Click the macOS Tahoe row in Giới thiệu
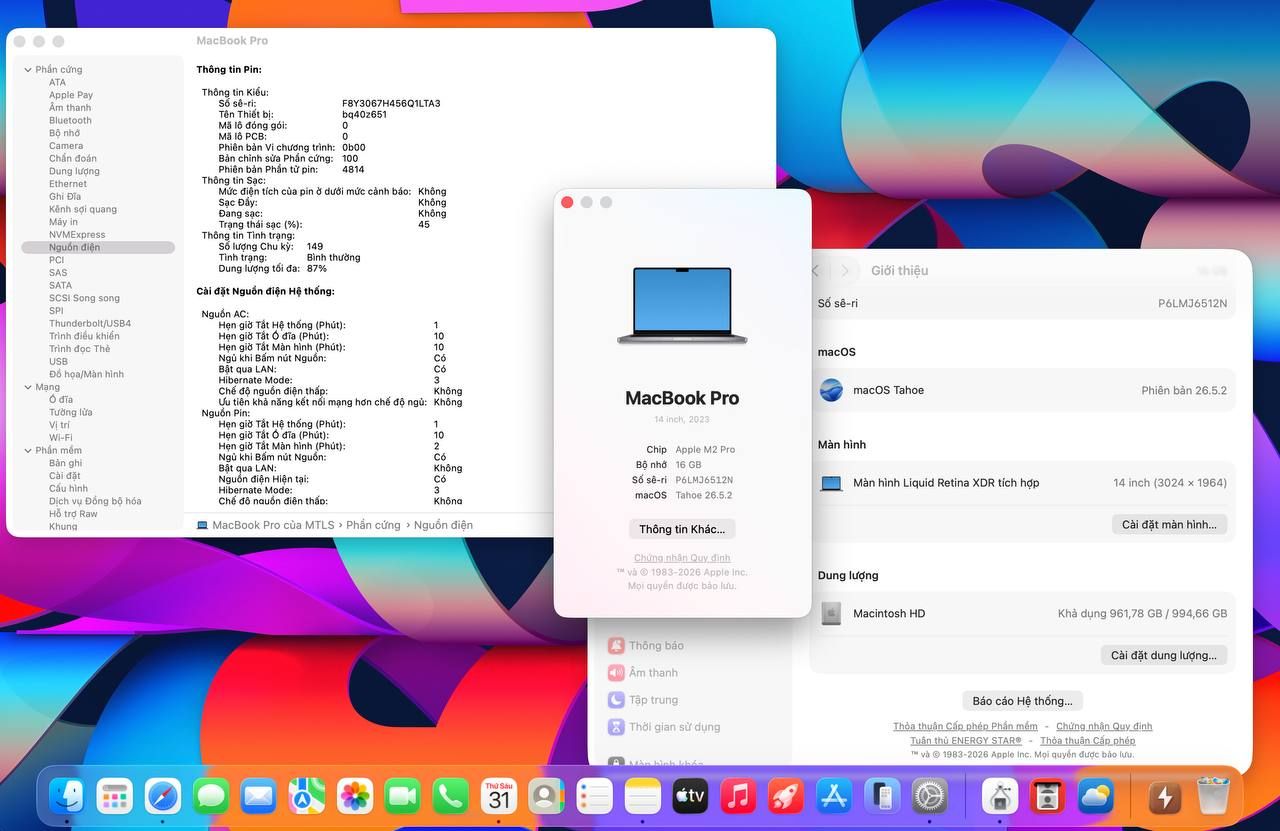This screenshot has width=1280, height=831. tap(1022, 391)
